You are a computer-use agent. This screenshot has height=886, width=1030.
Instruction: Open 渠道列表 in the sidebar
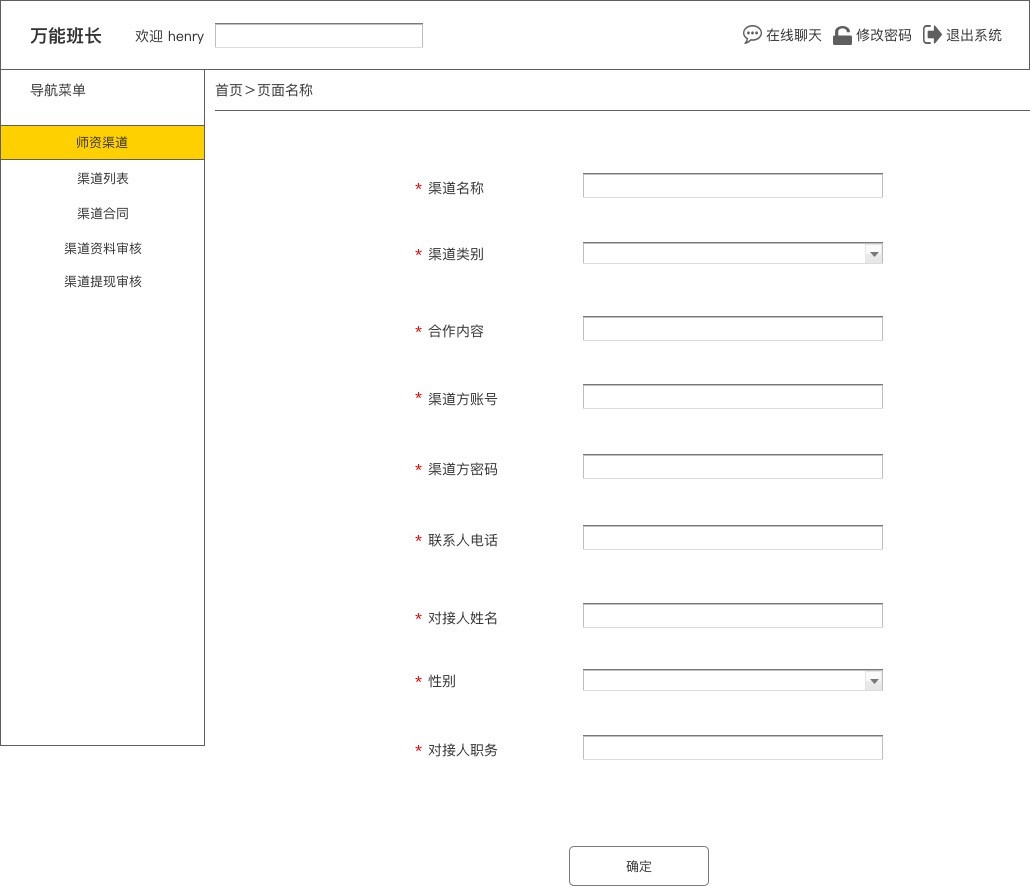coord(102,178)
